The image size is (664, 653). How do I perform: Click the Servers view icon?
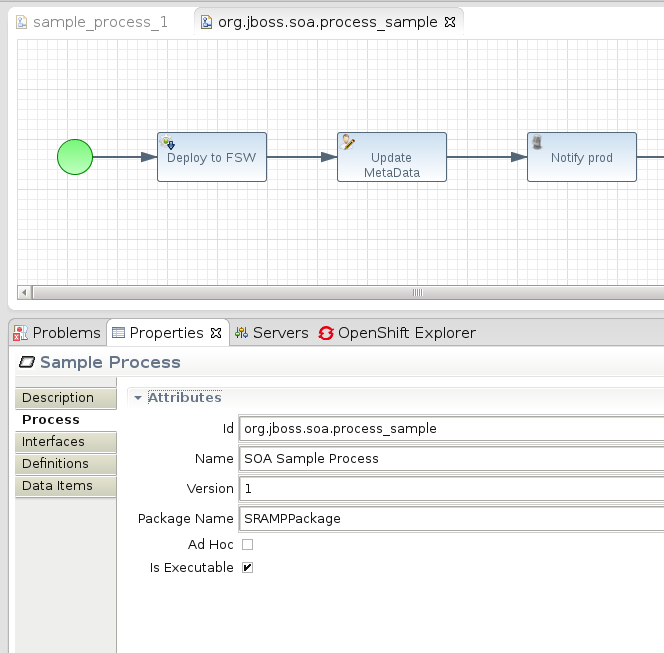(241, 333)
